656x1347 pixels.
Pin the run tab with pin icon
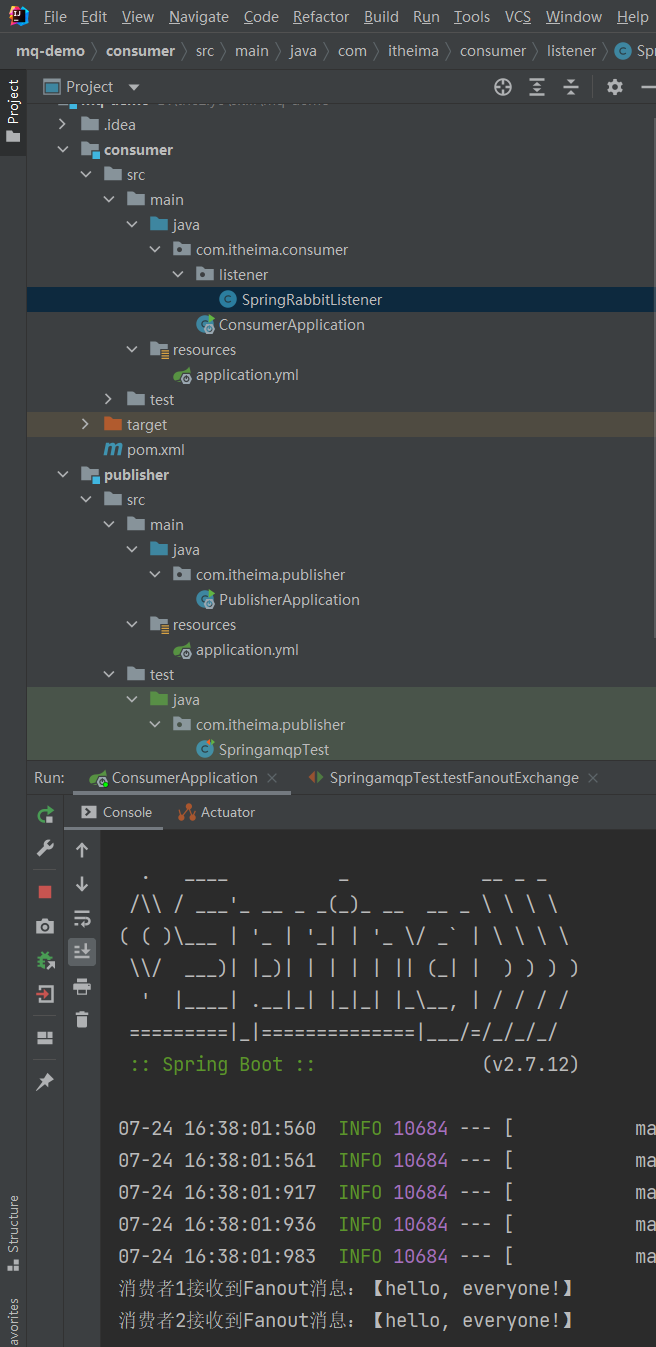click(45, 1082)
